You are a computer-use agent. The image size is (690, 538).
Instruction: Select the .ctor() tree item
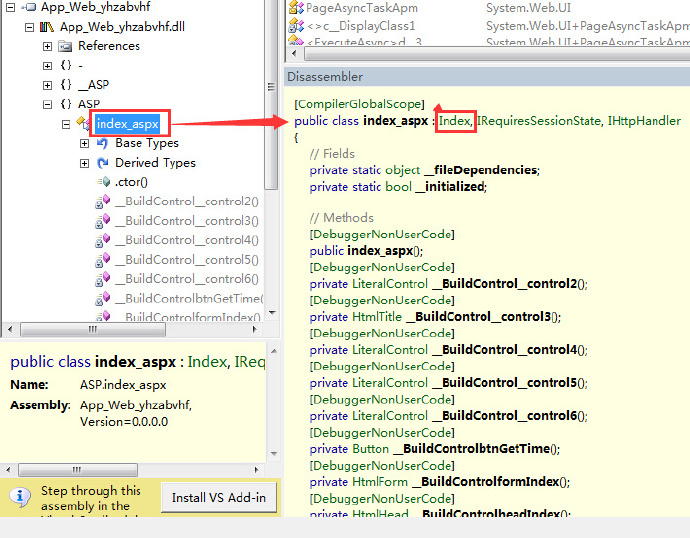click(x=131, y=182)
